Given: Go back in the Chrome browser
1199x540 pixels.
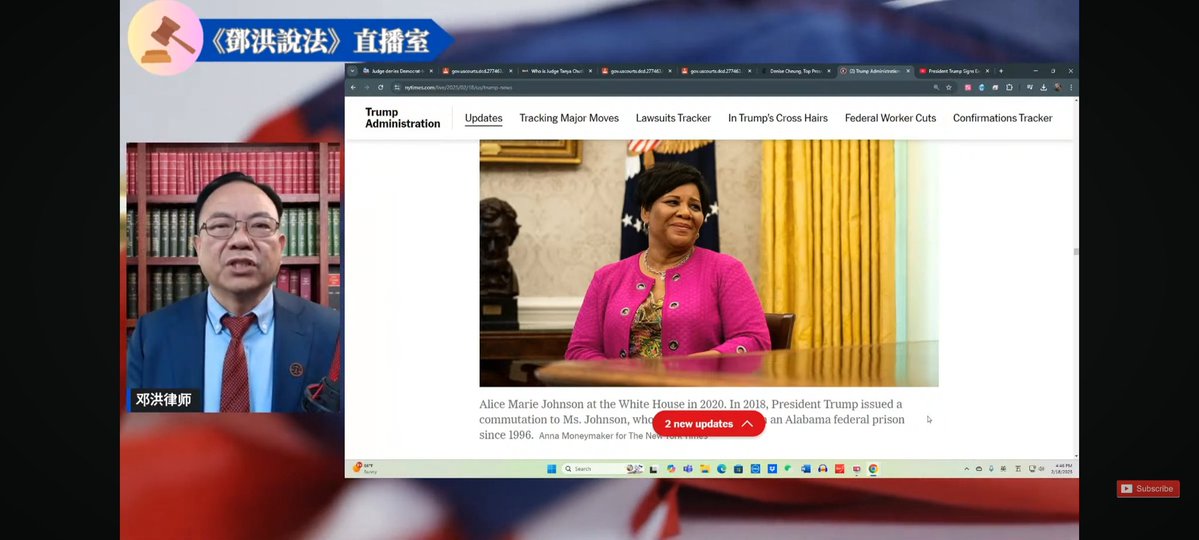Looking at the screenshot, I should [353, 87].
